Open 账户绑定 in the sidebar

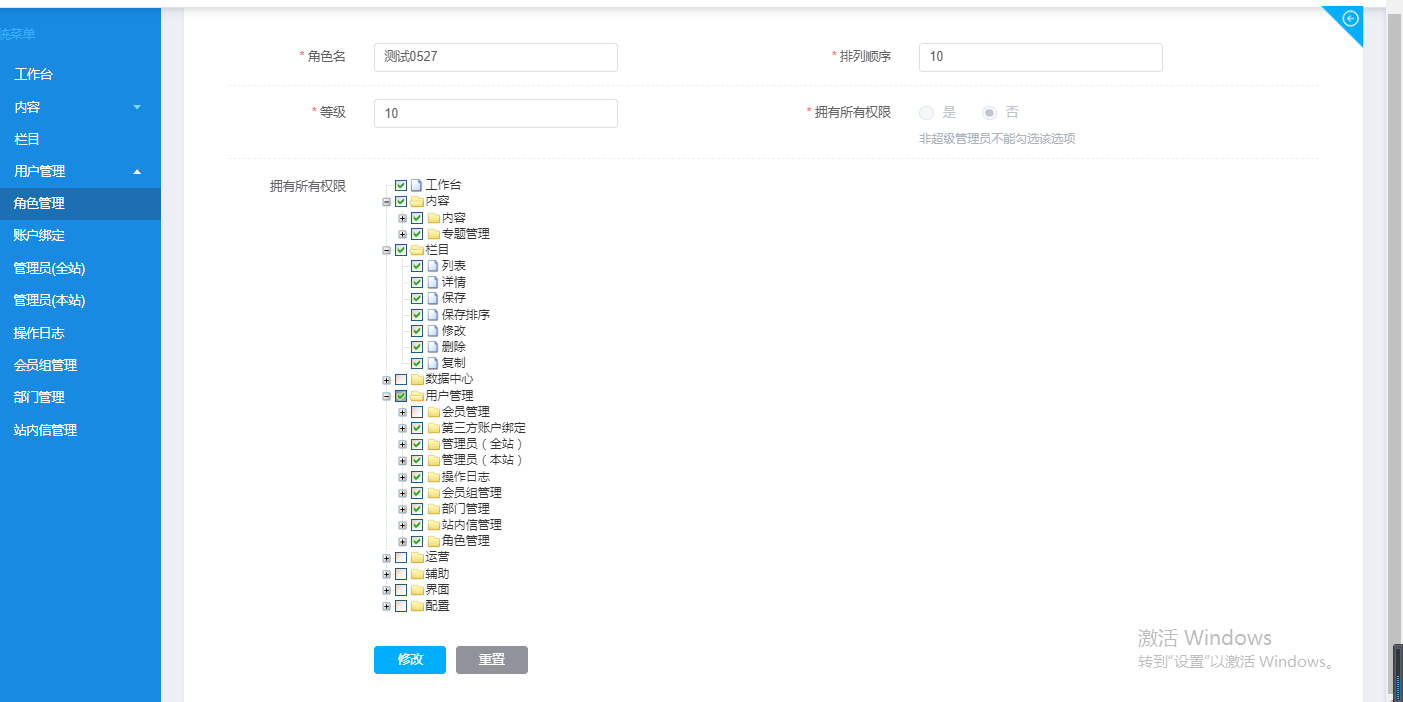[80, 235]
